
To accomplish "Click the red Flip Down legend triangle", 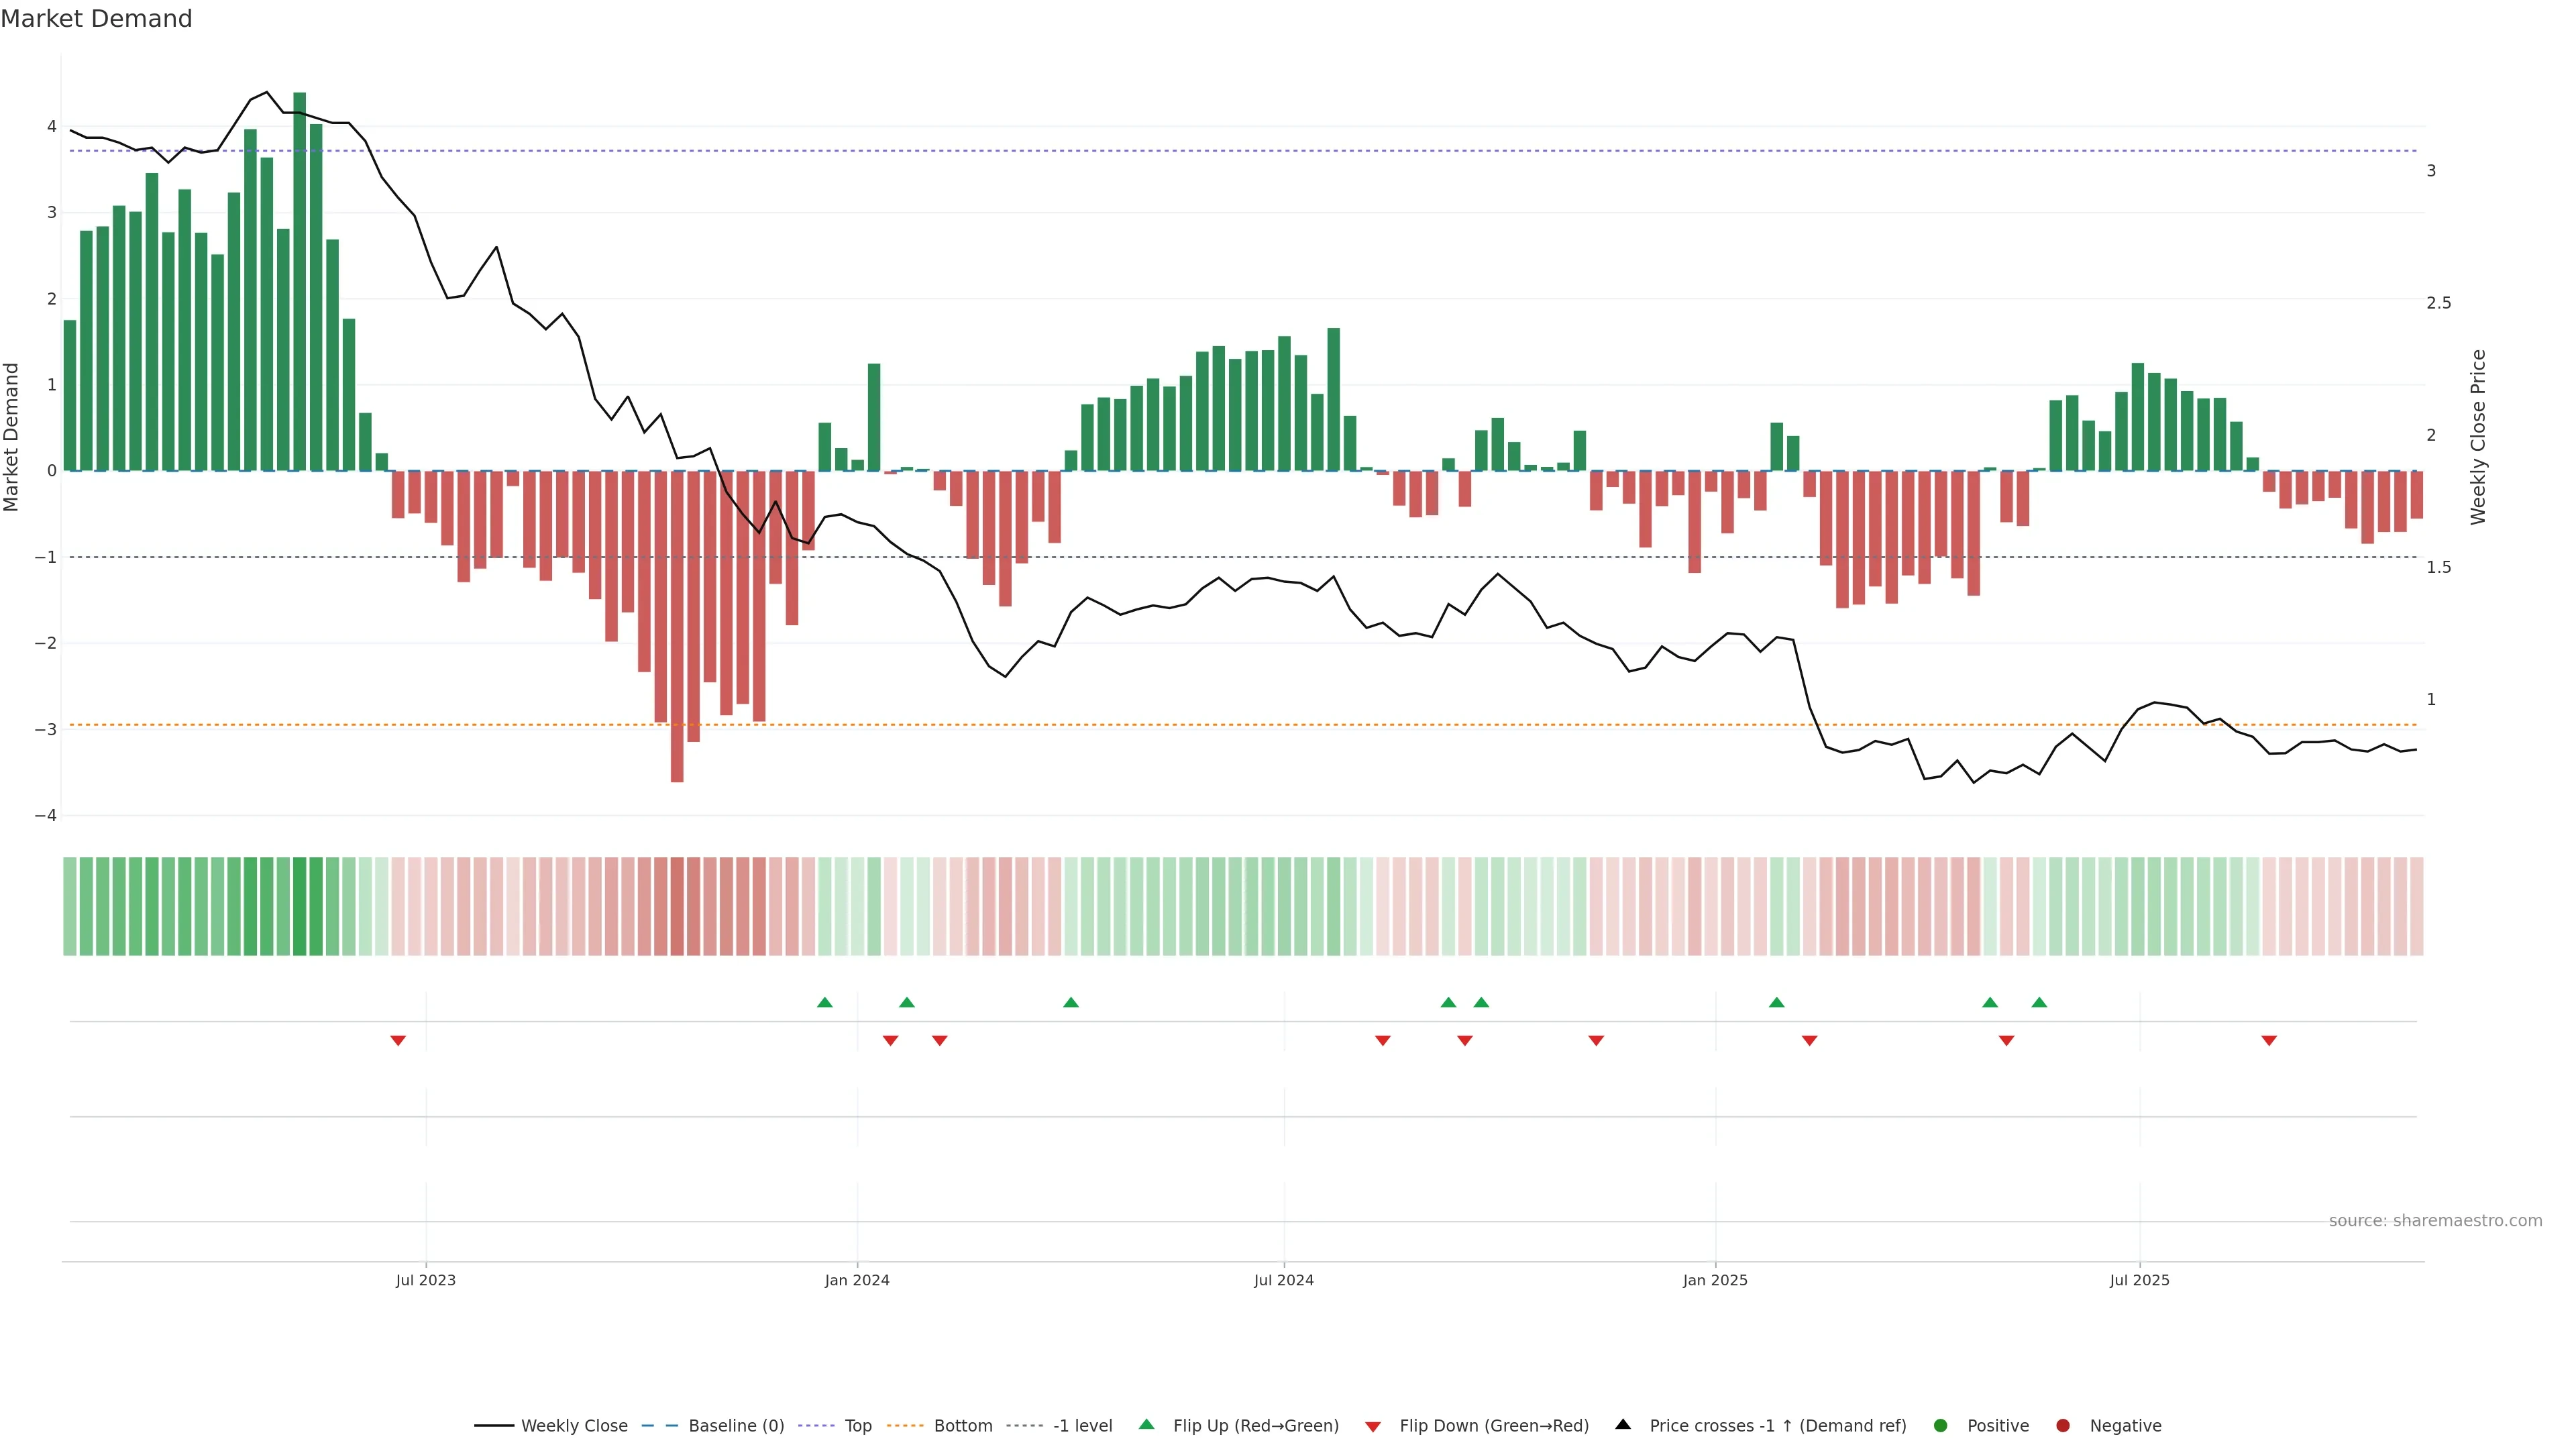I will 1373,1427.
